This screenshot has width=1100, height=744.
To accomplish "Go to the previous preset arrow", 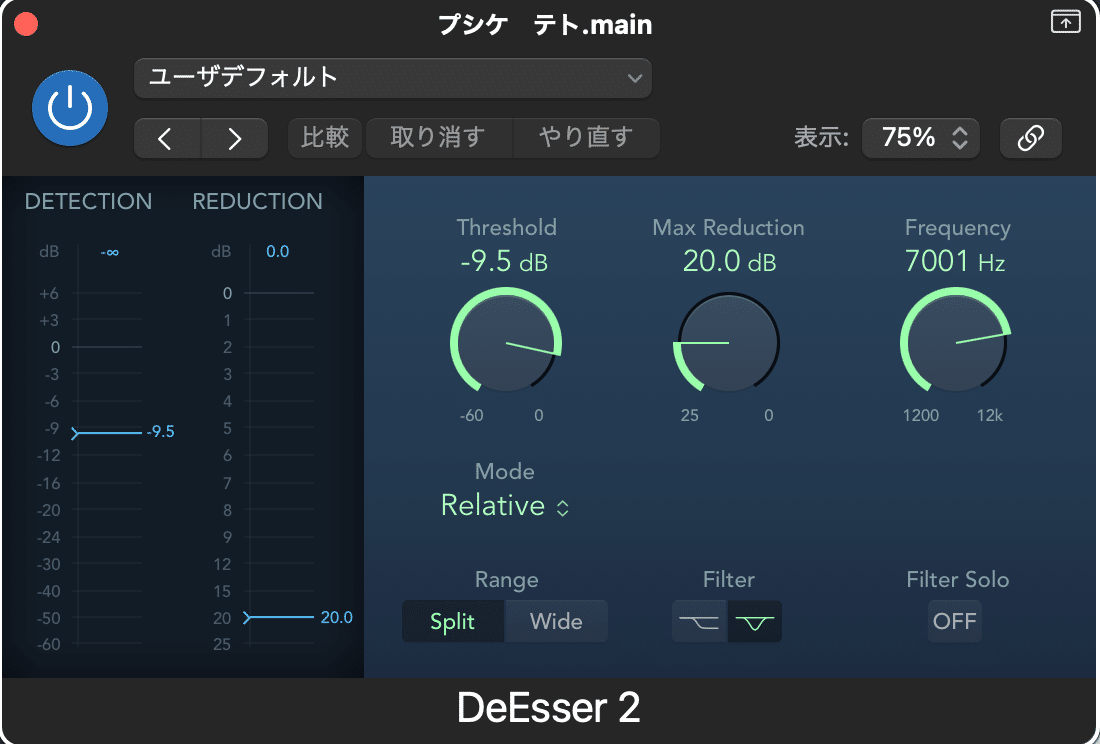I will [x=167, y=138].
